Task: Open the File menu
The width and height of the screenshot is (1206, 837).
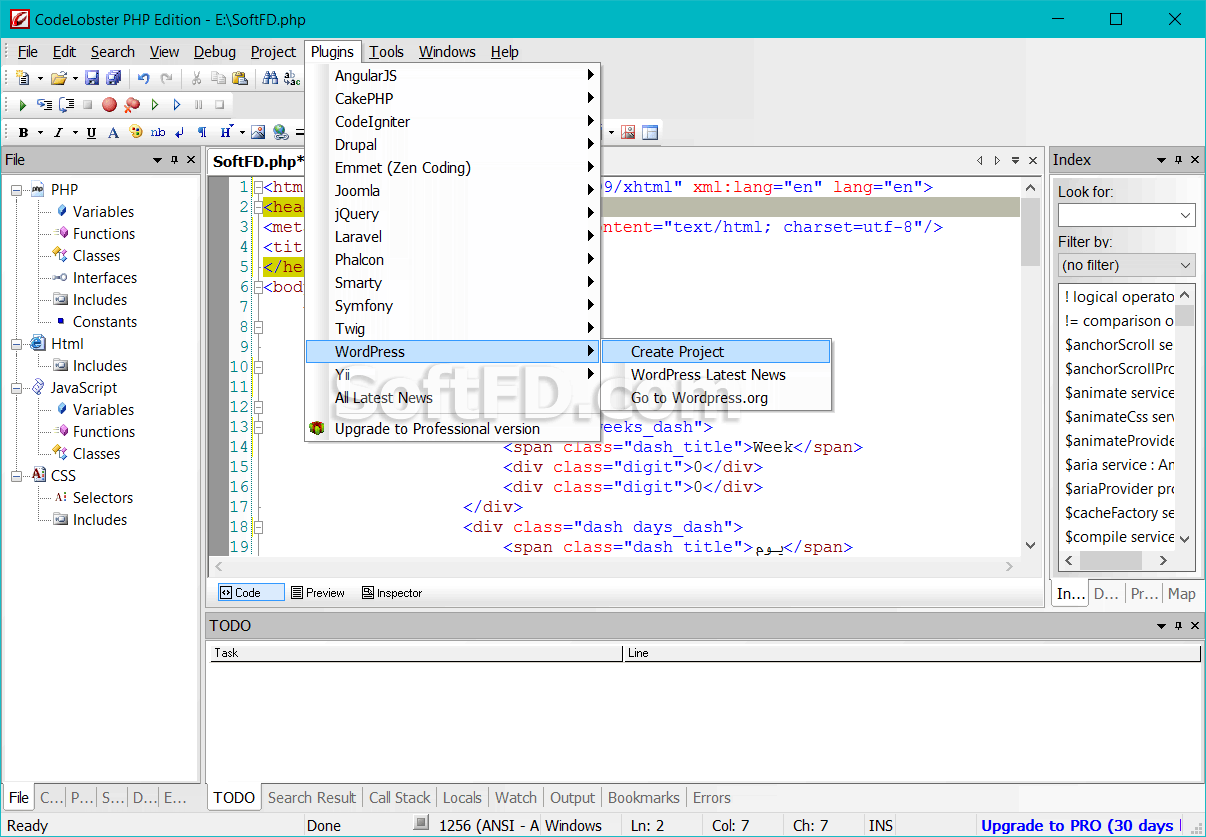Action: [28, 52]
